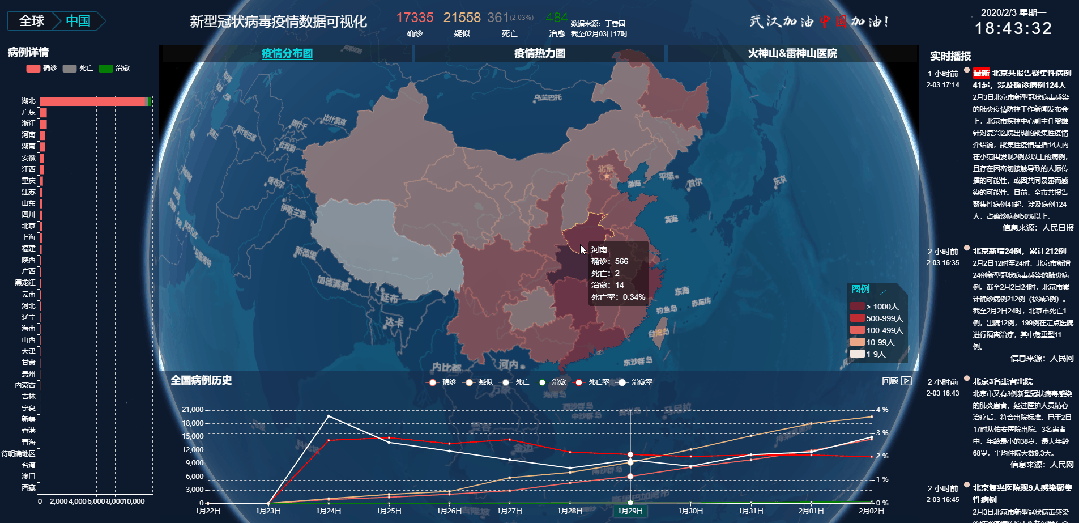Screen dimensions: 1079x523
Task: Switch to the 中国 China view
Action: [78, 21]
